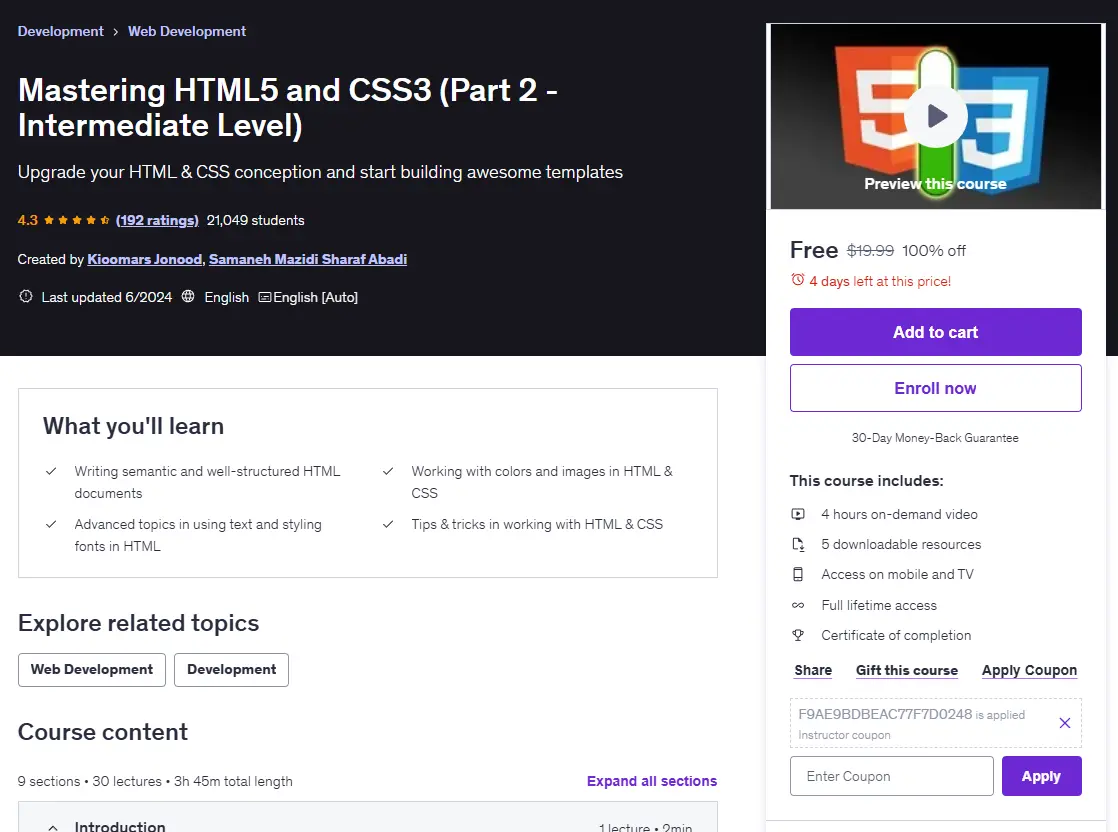The width and height of the screenshot is (1118, 832).
Task: Open the Web Development topic tag
Action: tap(92, 670)
